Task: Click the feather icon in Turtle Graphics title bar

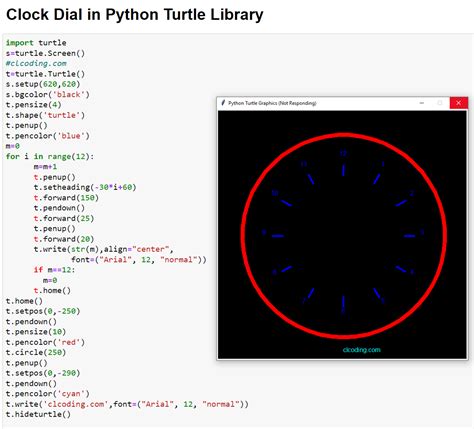Action: point(223,103)
